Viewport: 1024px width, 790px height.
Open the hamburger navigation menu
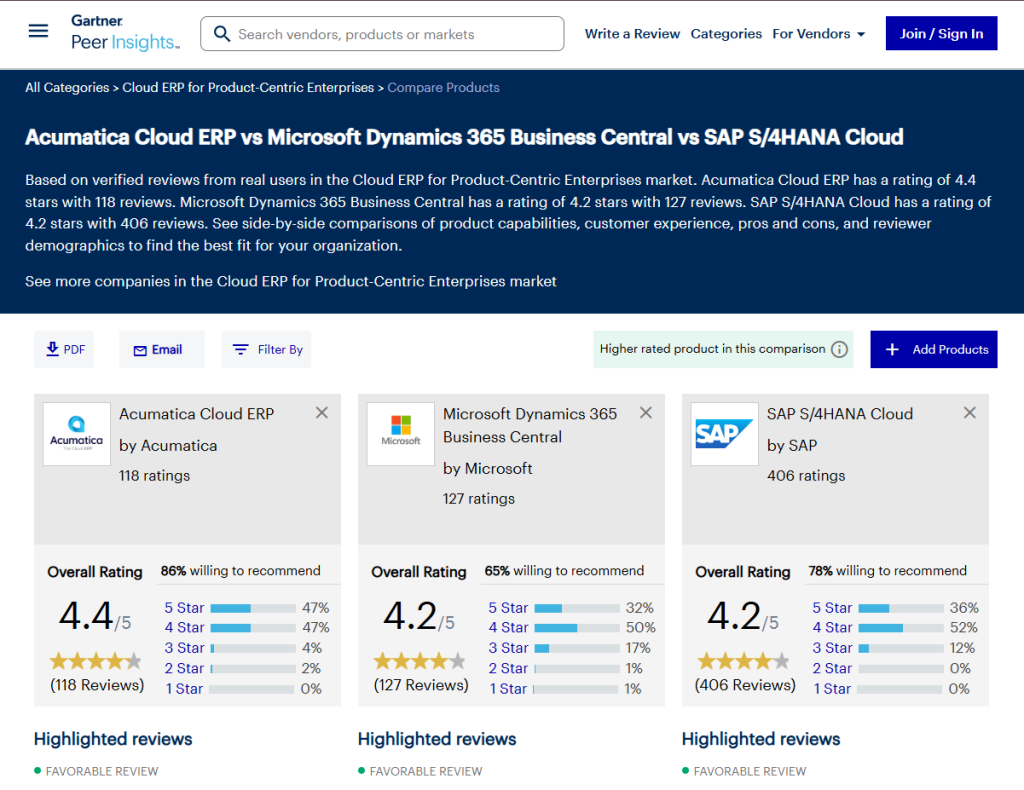pos(39,31)
